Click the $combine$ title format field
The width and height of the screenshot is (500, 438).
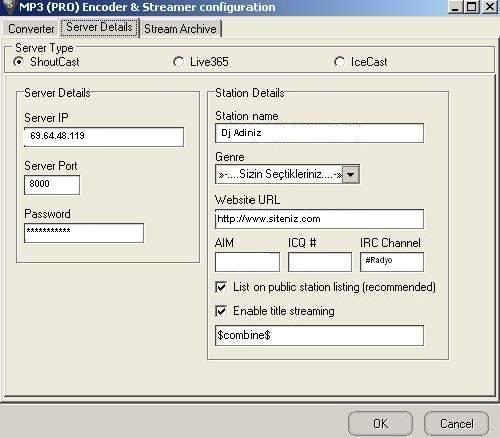coord(319,335)
